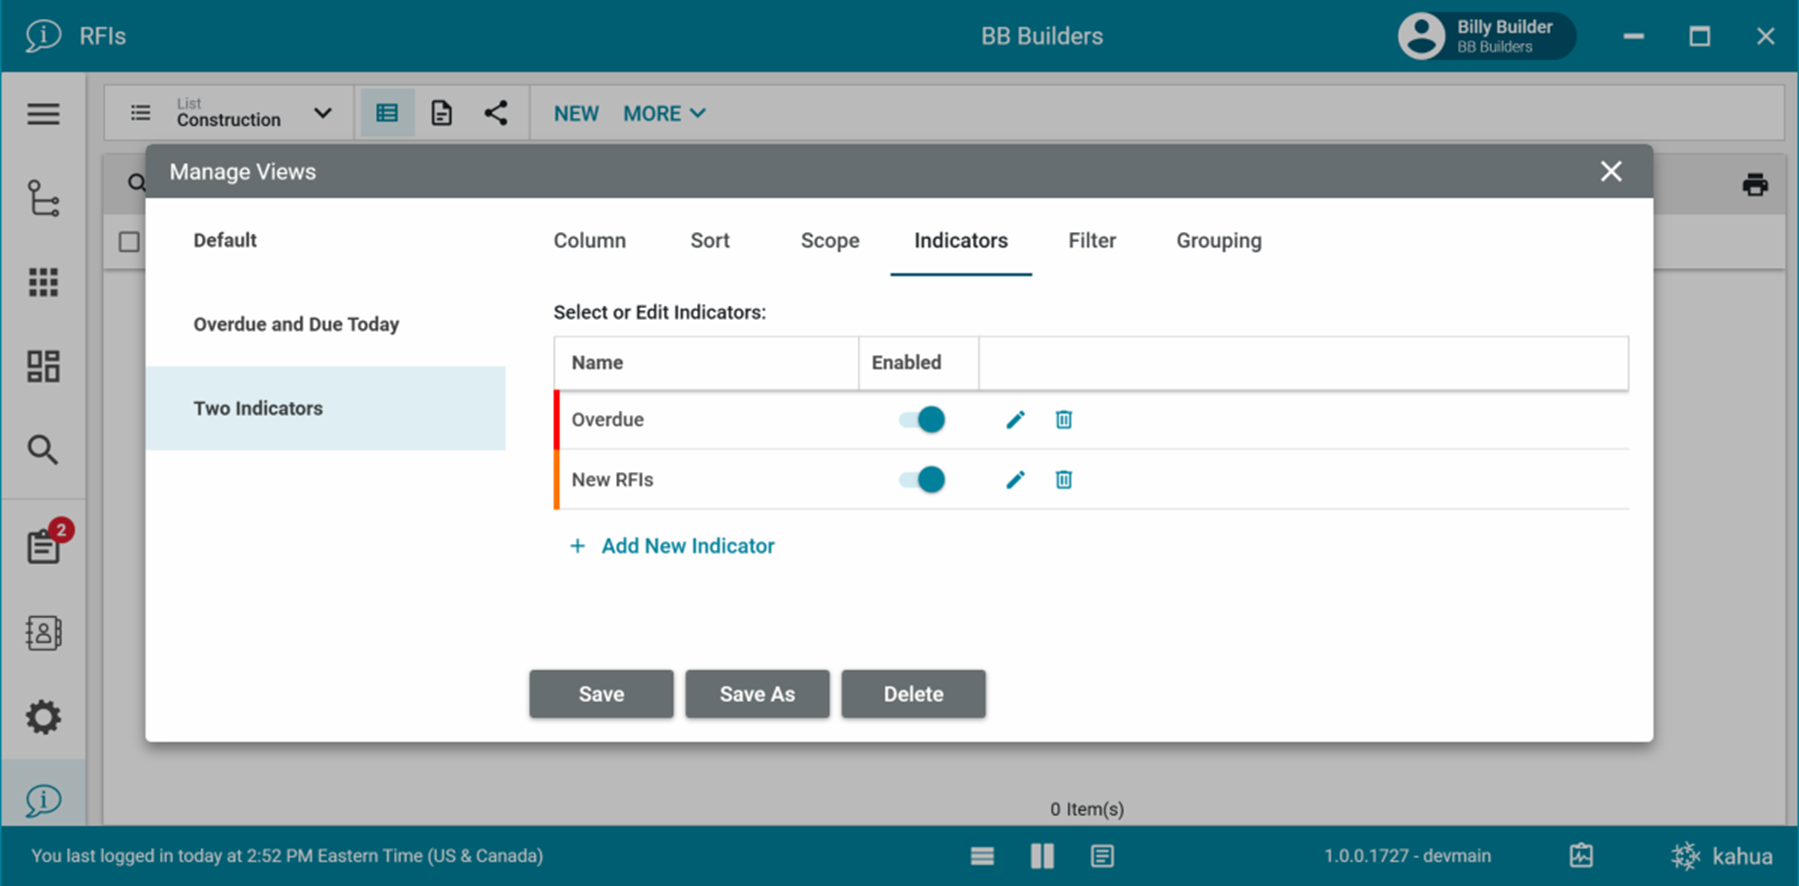Tick the select-all checkbox in the list header
1799x886 pixels.
point(129,242)
